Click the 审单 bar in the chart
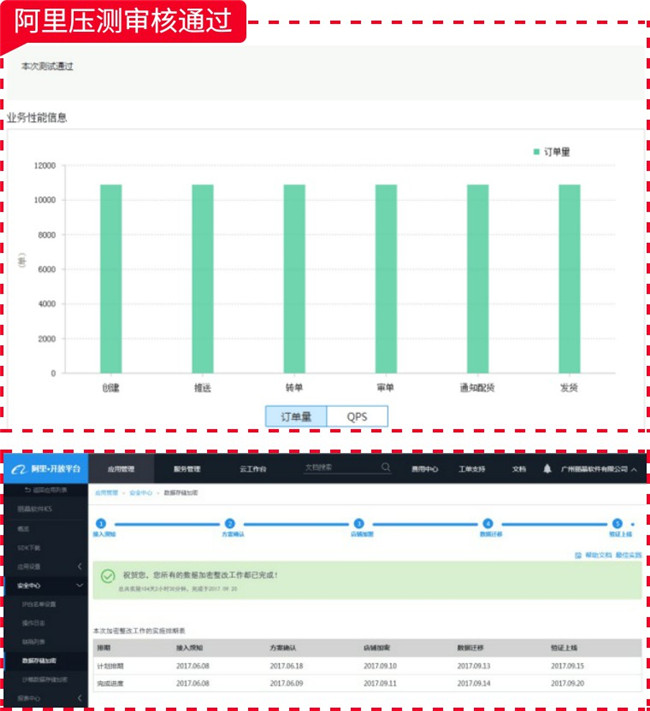The width and height of the screenshot is (650, 711). pos(386,279)
